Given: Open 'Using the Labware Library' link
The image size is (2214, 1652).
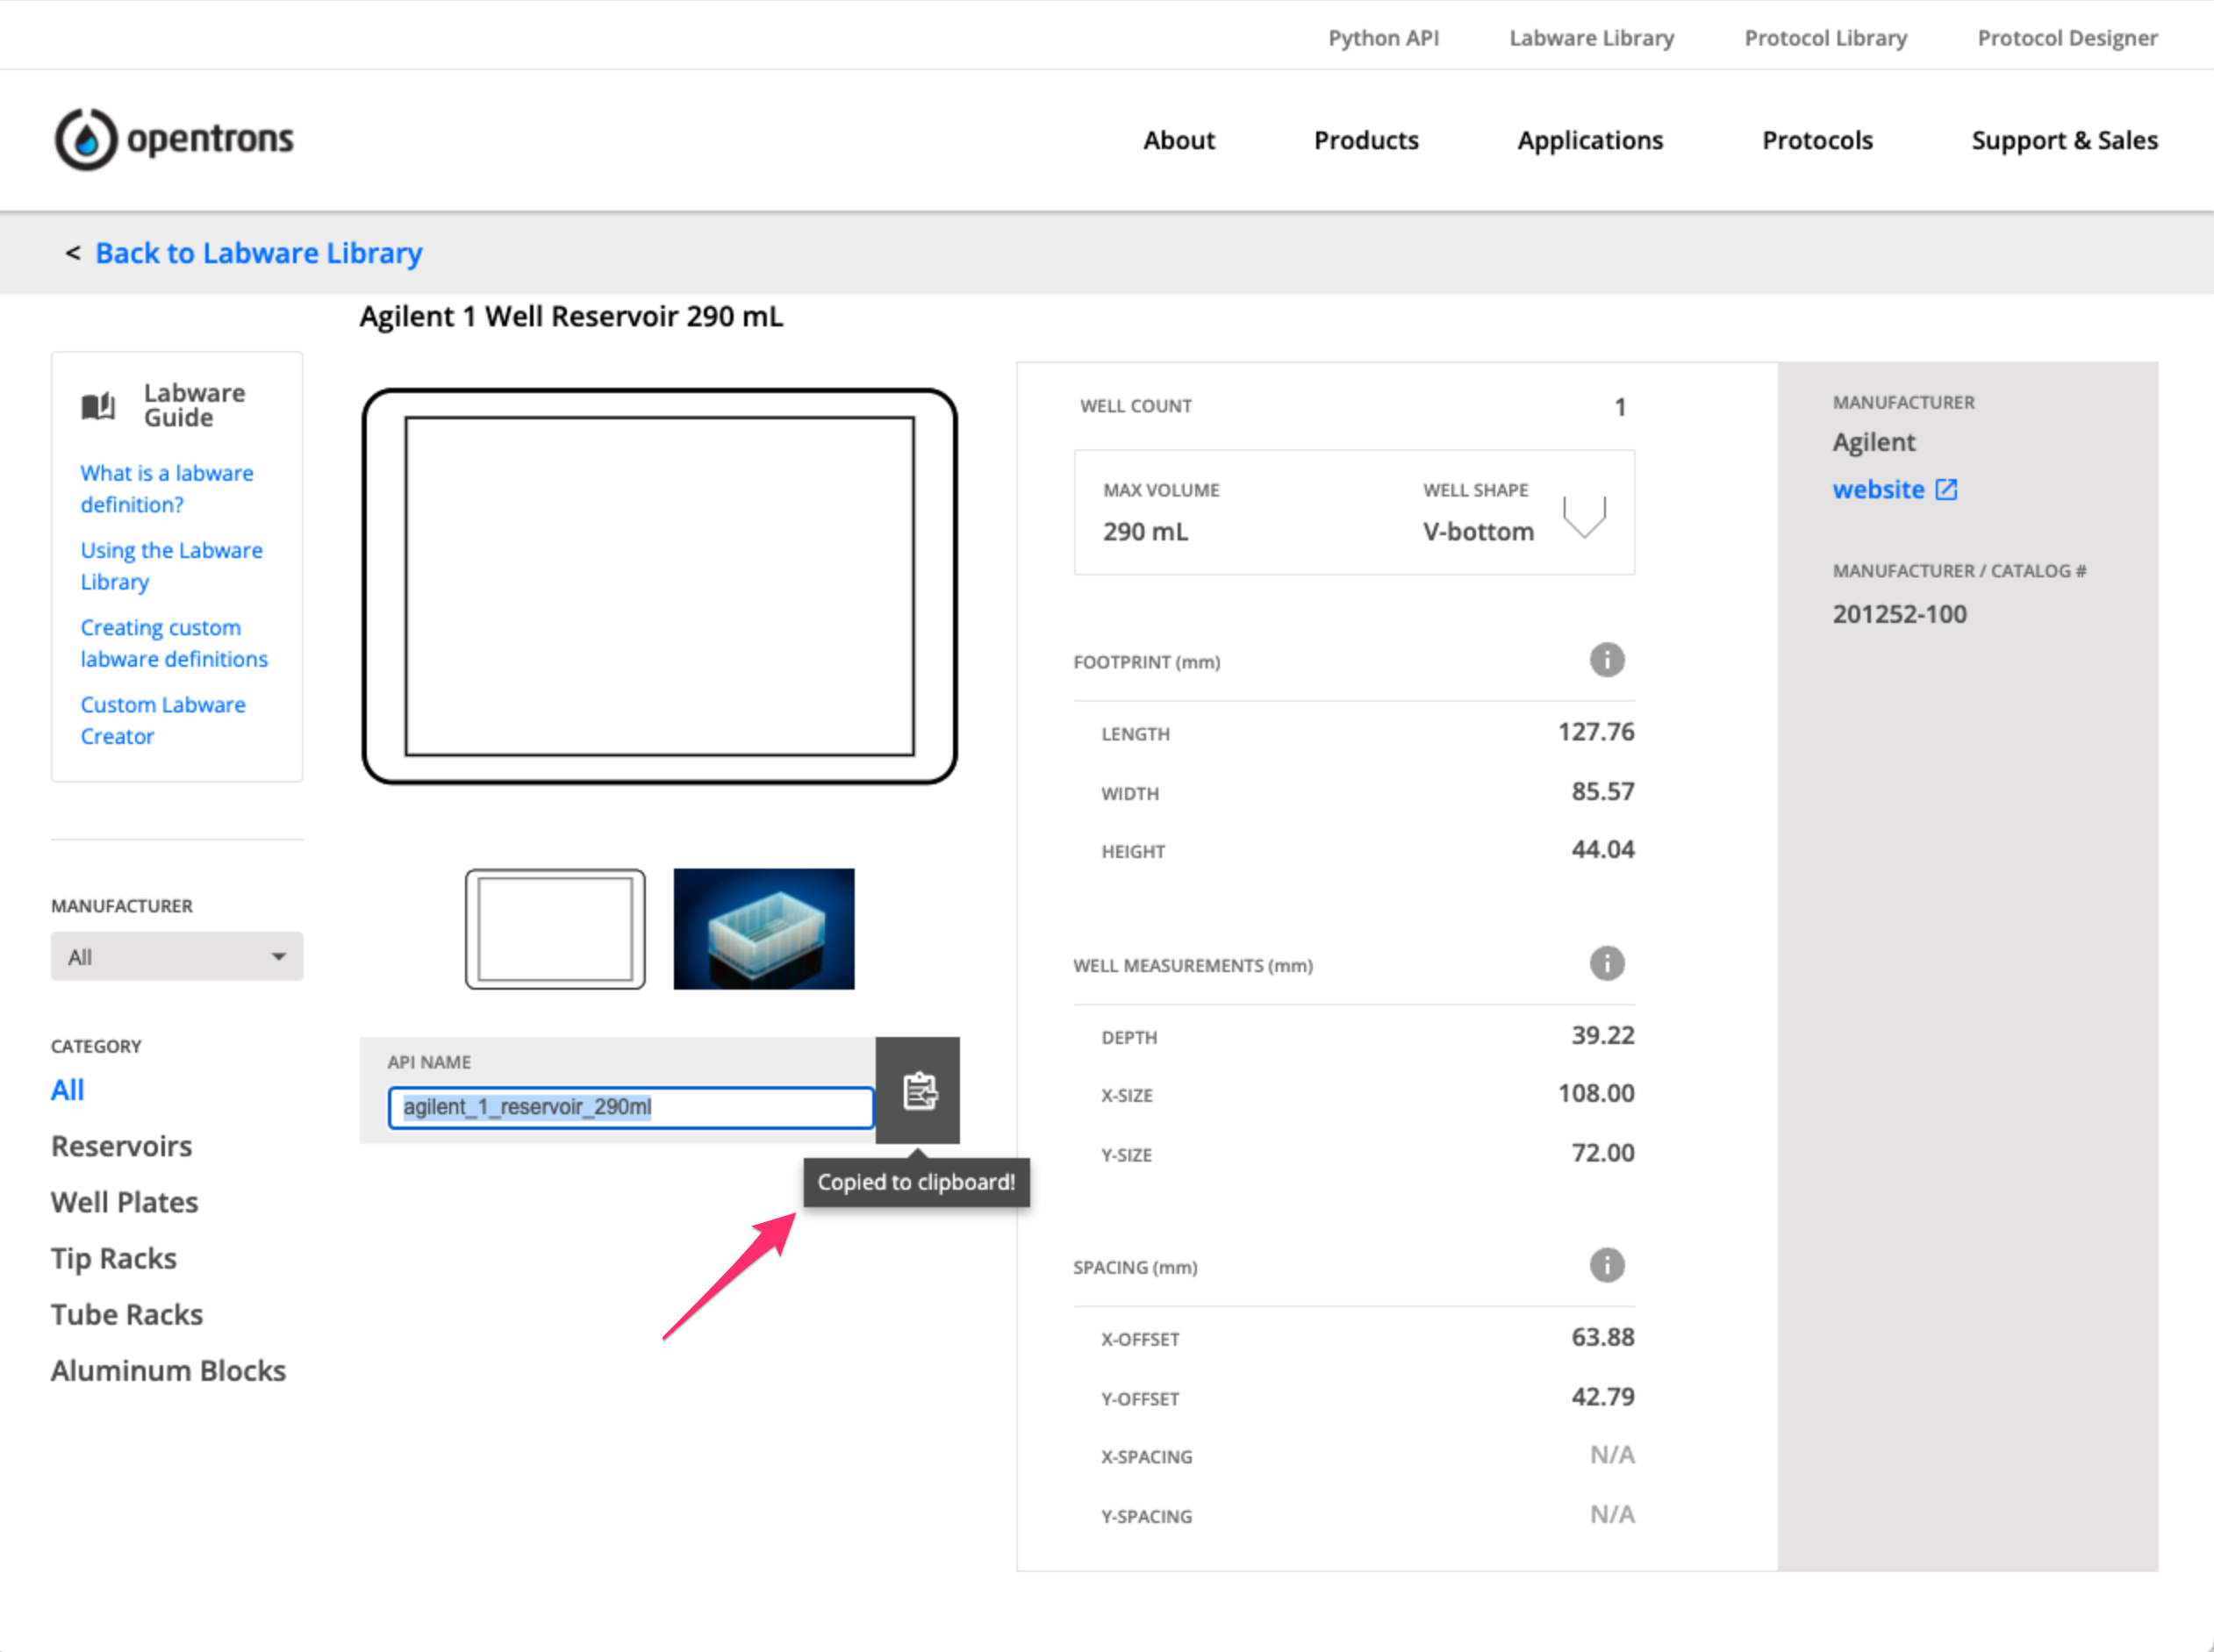Looking at the screenshot, I should [x=172, y=566].
